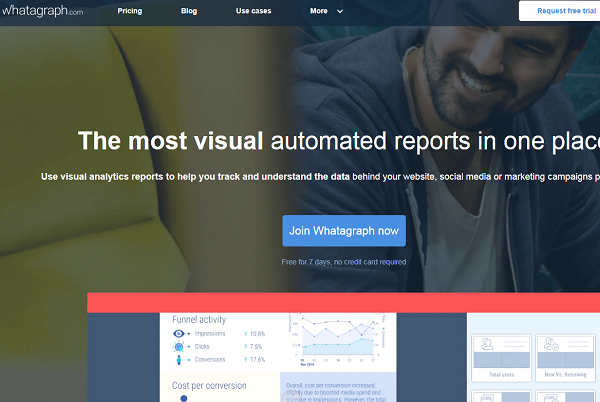600x402 pixels.
Task: Click the New Vs. Returning users icon
Action: (x=551, y=344)
